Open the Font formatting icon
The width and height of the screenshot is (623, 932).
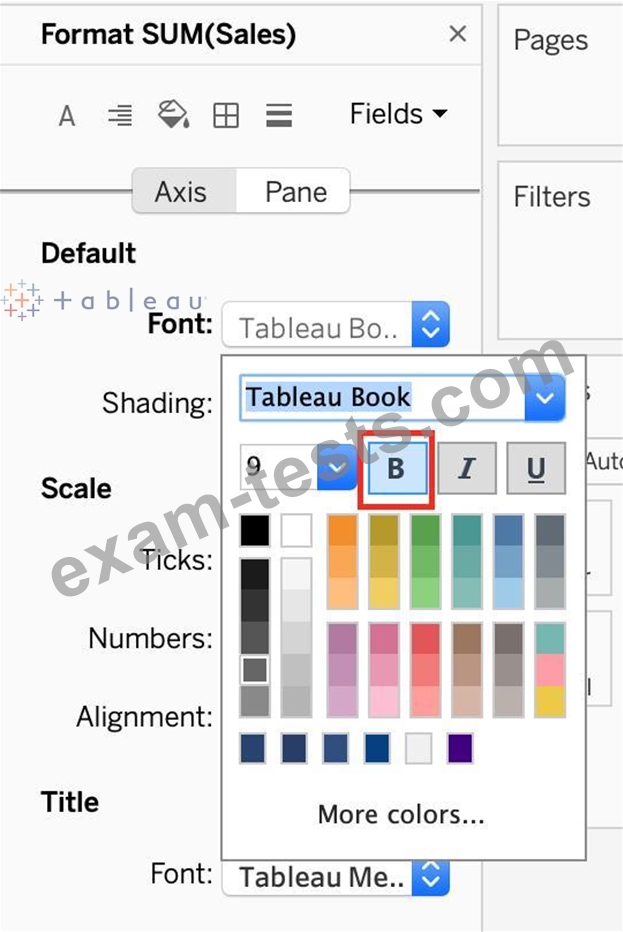(x=67, y=116)
